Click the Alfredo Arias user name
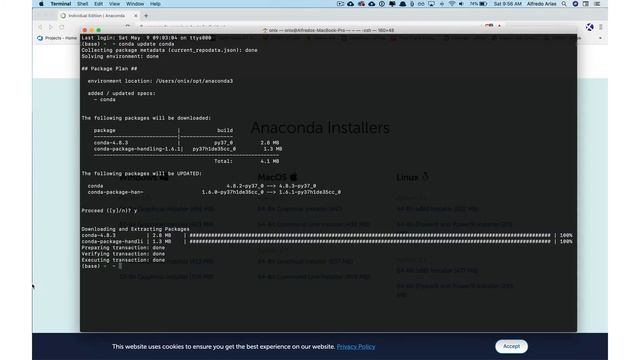Image resolution: width=640 pixels, height=360 pixels. (541, 4)
